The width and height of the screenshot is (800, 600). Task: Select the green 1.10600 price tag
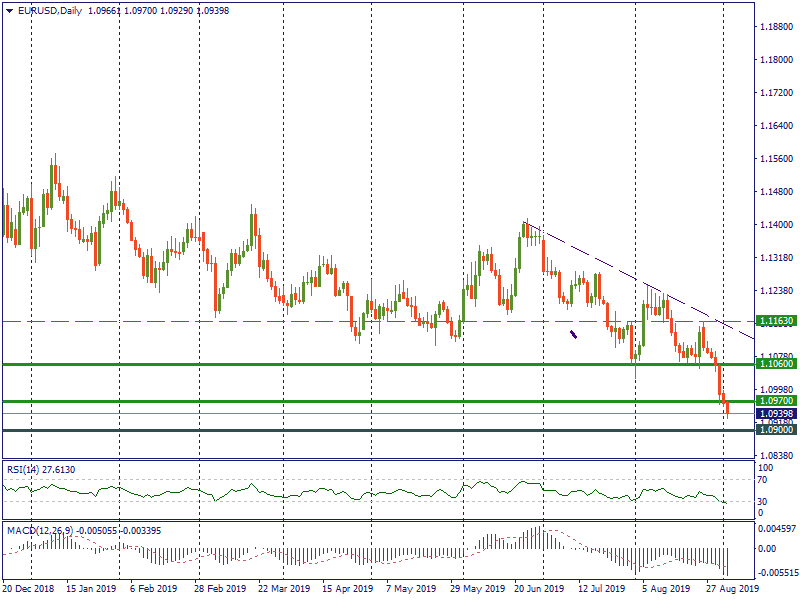point(776,364)
